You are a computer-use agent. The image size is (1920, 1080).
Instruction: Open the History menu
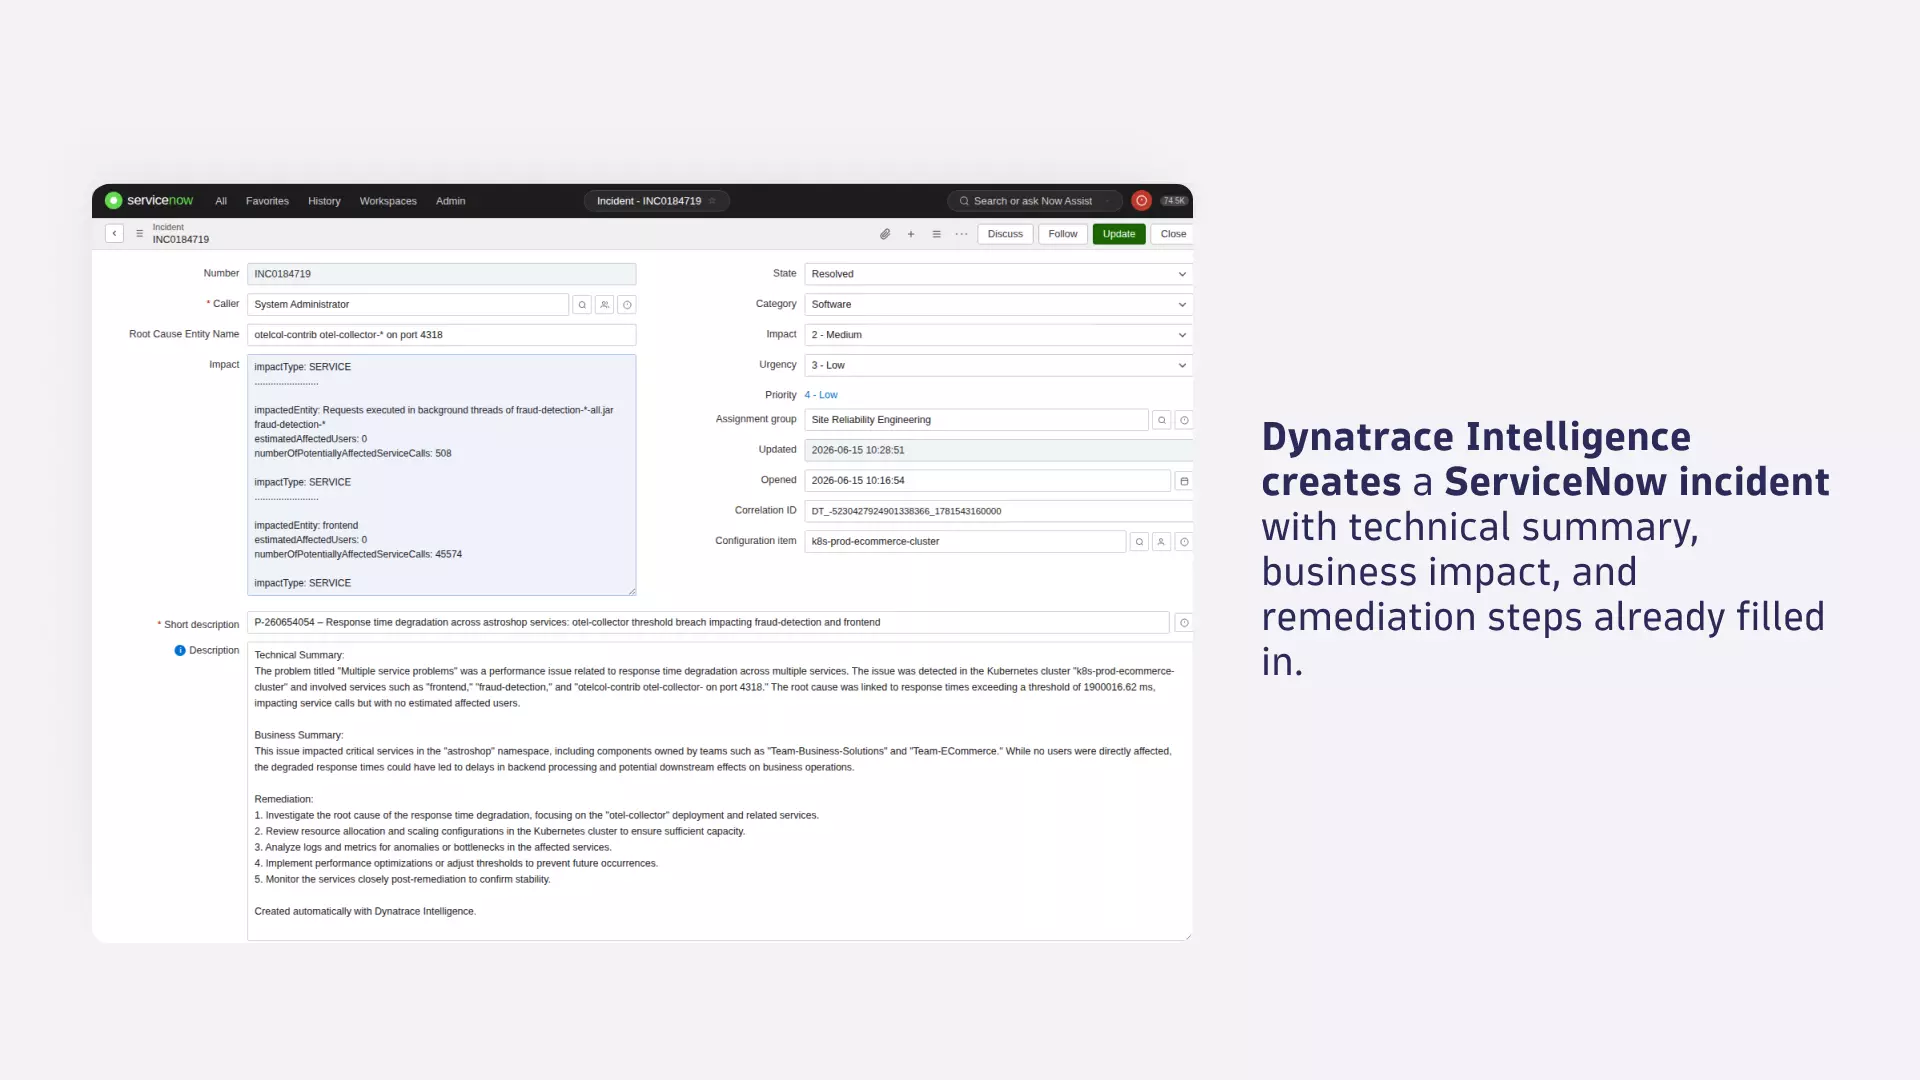coord(324,201)
